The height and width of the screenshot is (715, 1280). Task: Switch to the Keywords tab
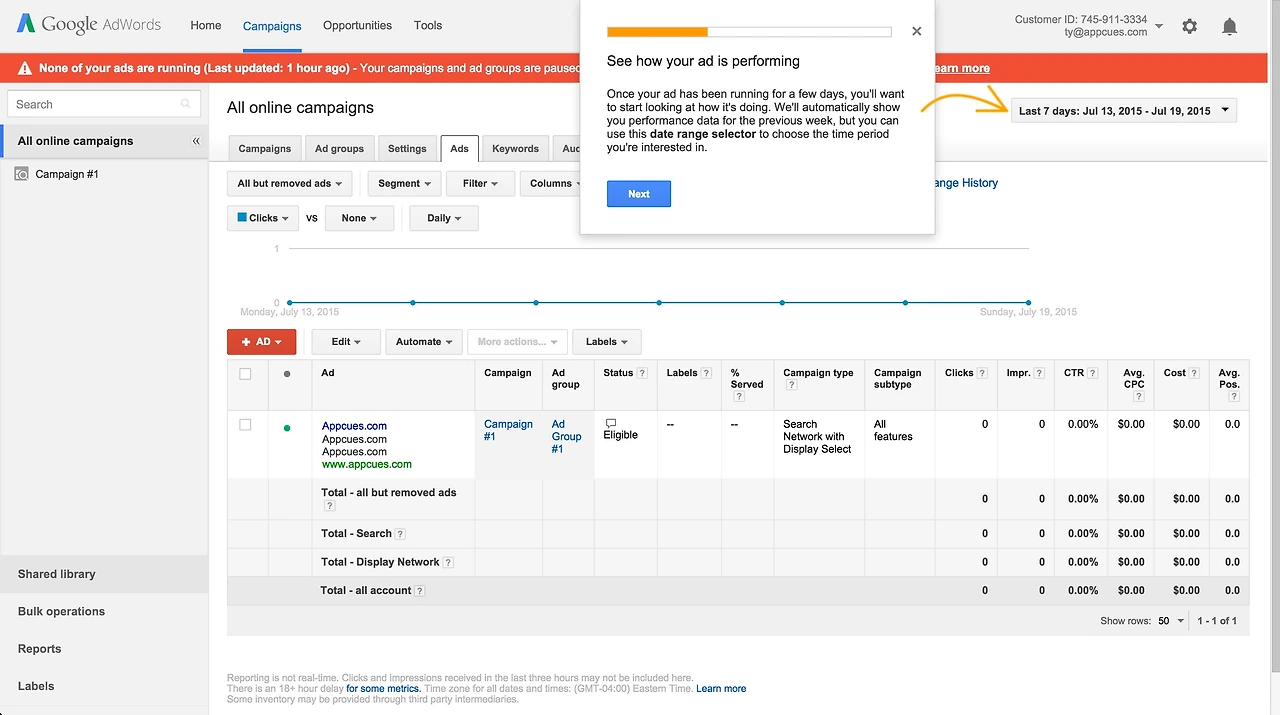point(516,149)
